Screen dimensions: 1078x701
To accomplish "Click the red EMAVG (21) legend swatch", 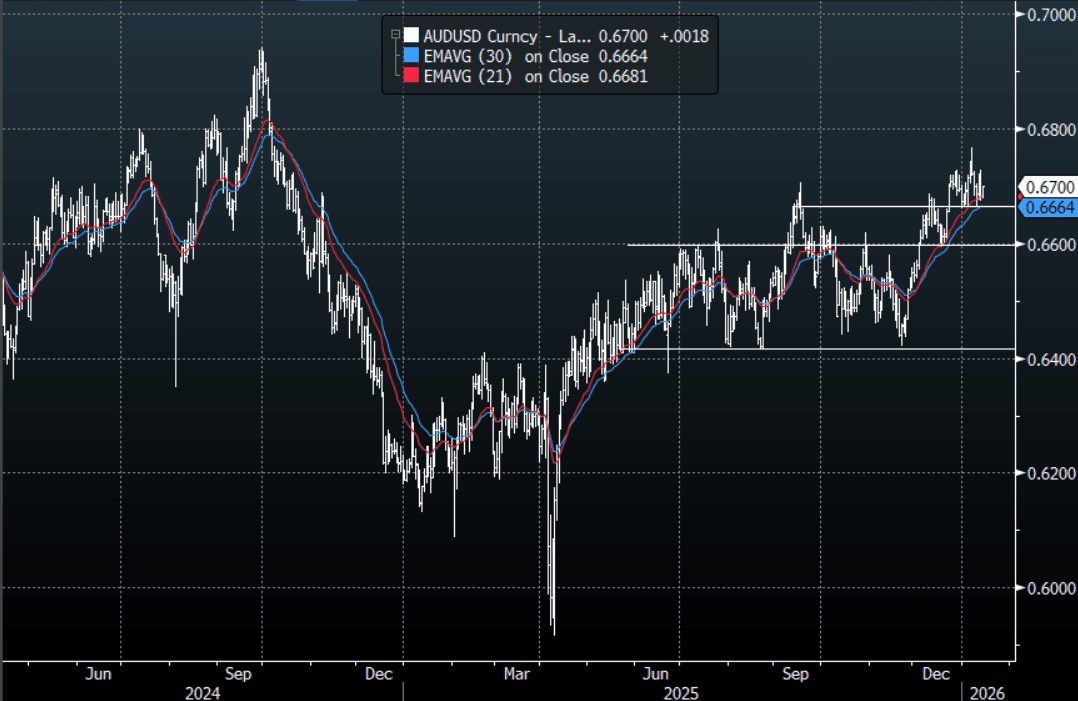I will [x=410, y=76].
